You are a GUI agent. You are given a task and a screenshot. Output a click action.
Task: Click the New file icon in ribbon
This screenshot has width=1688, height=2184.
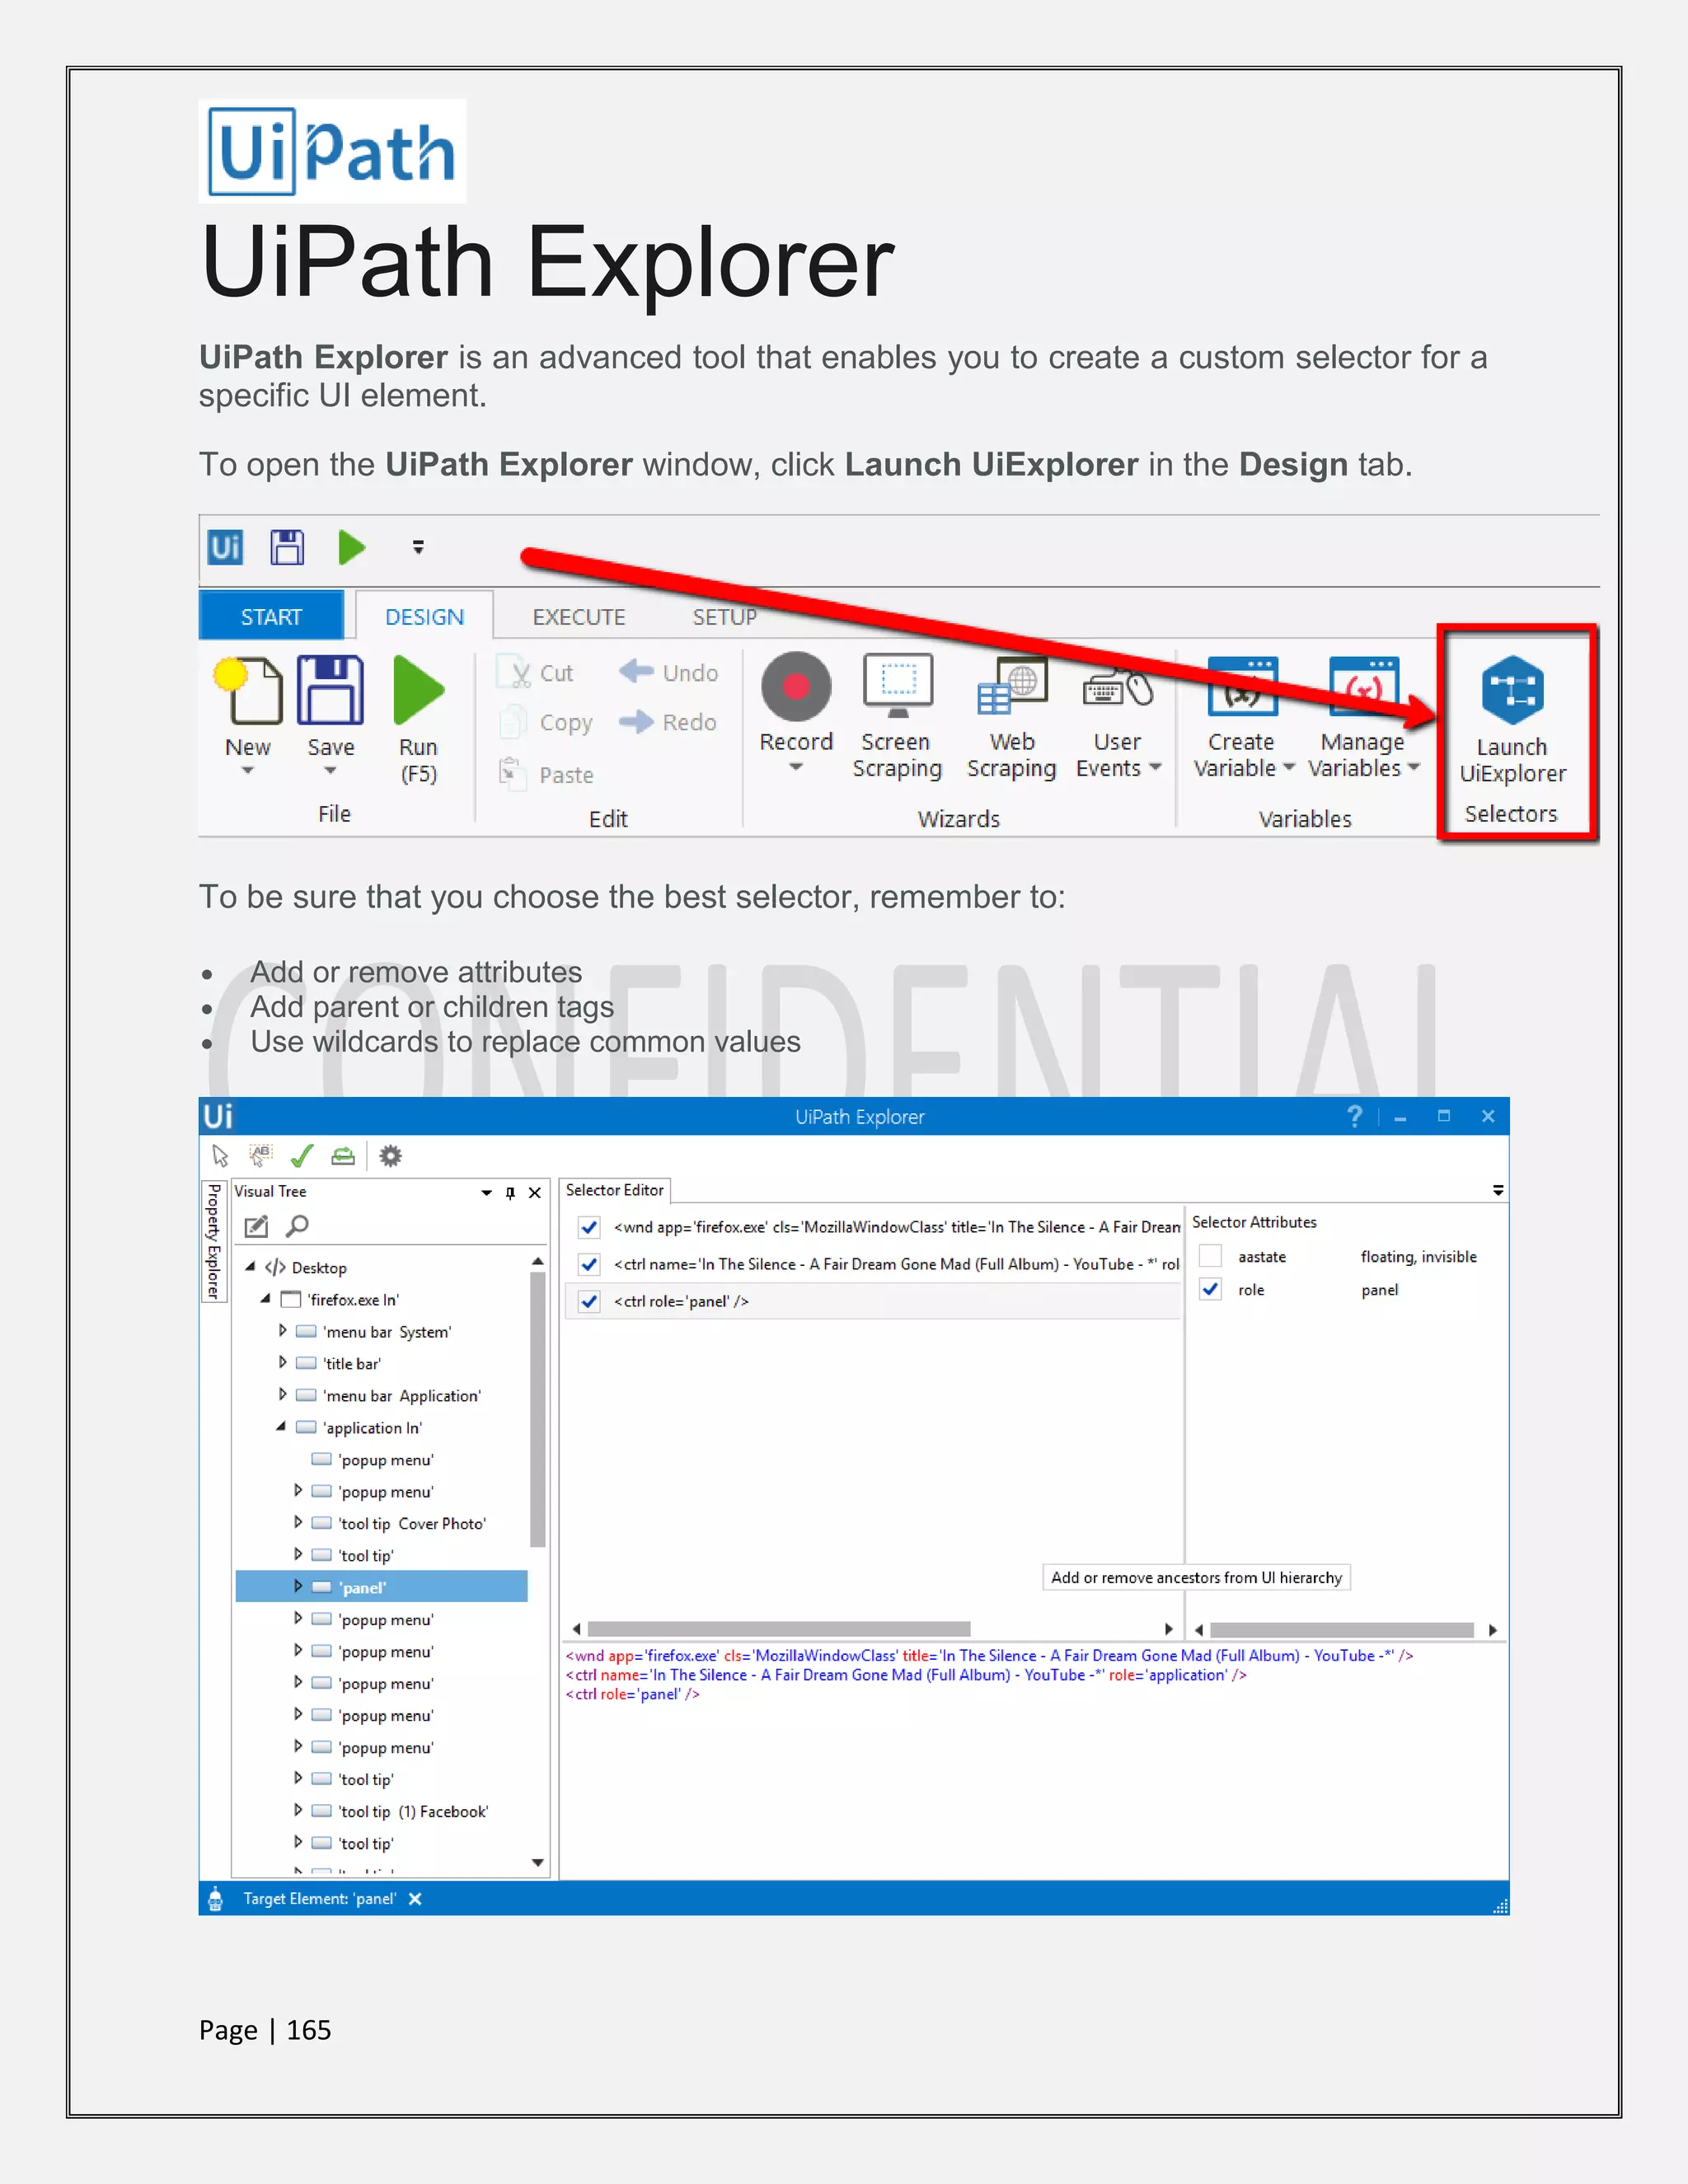pos(248,690)
